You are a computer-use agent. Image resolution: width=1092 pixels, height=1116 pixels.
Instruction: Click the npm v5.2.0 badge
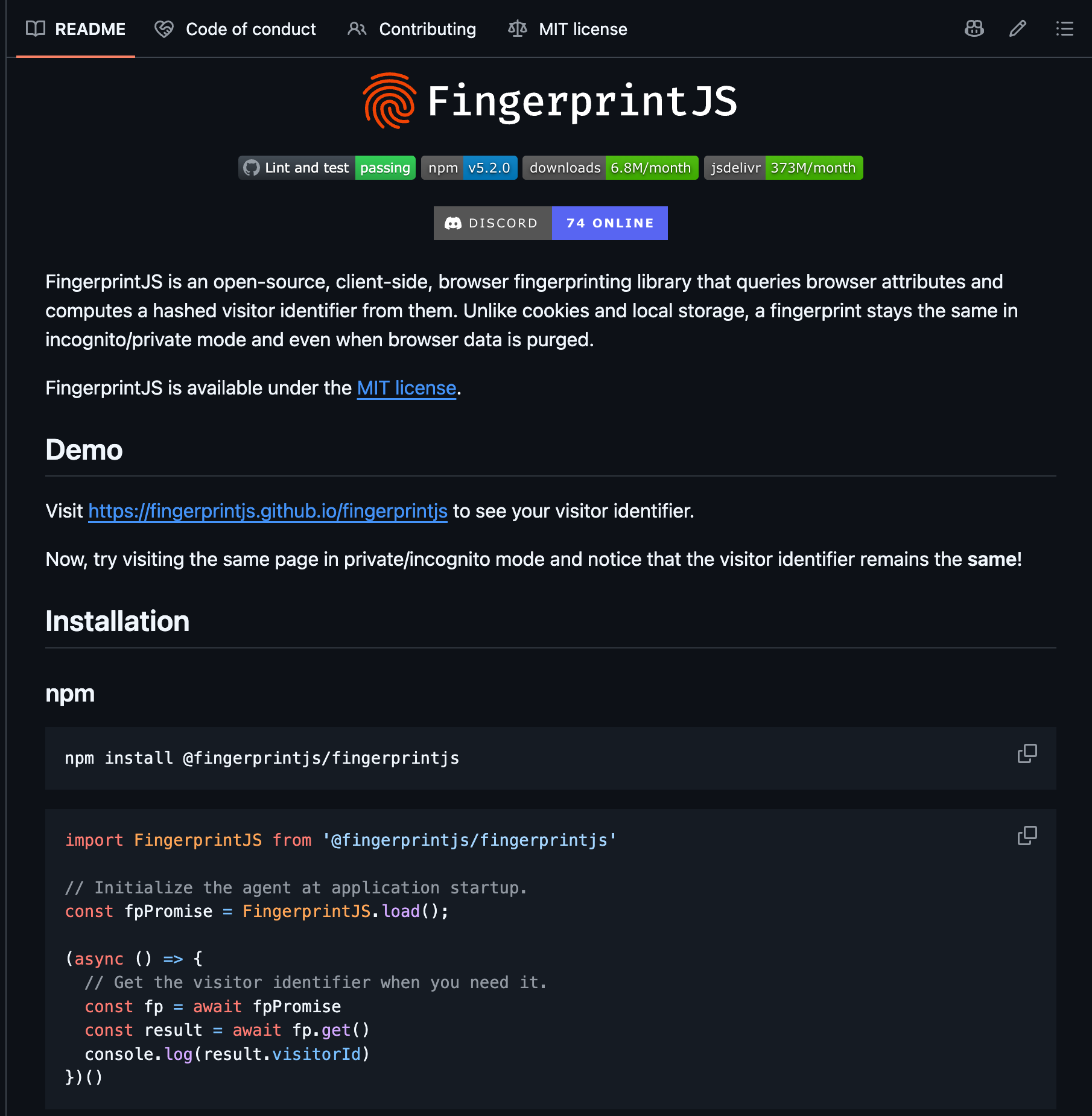point(469,168)
